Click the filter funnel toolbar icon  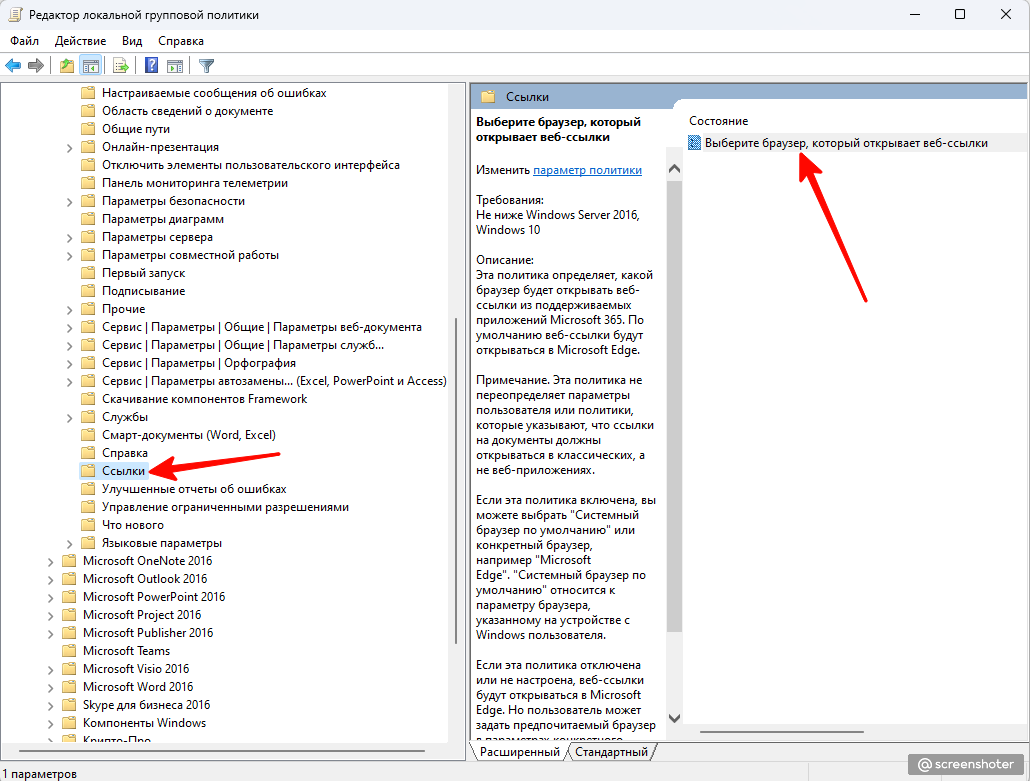coord(206,66)
